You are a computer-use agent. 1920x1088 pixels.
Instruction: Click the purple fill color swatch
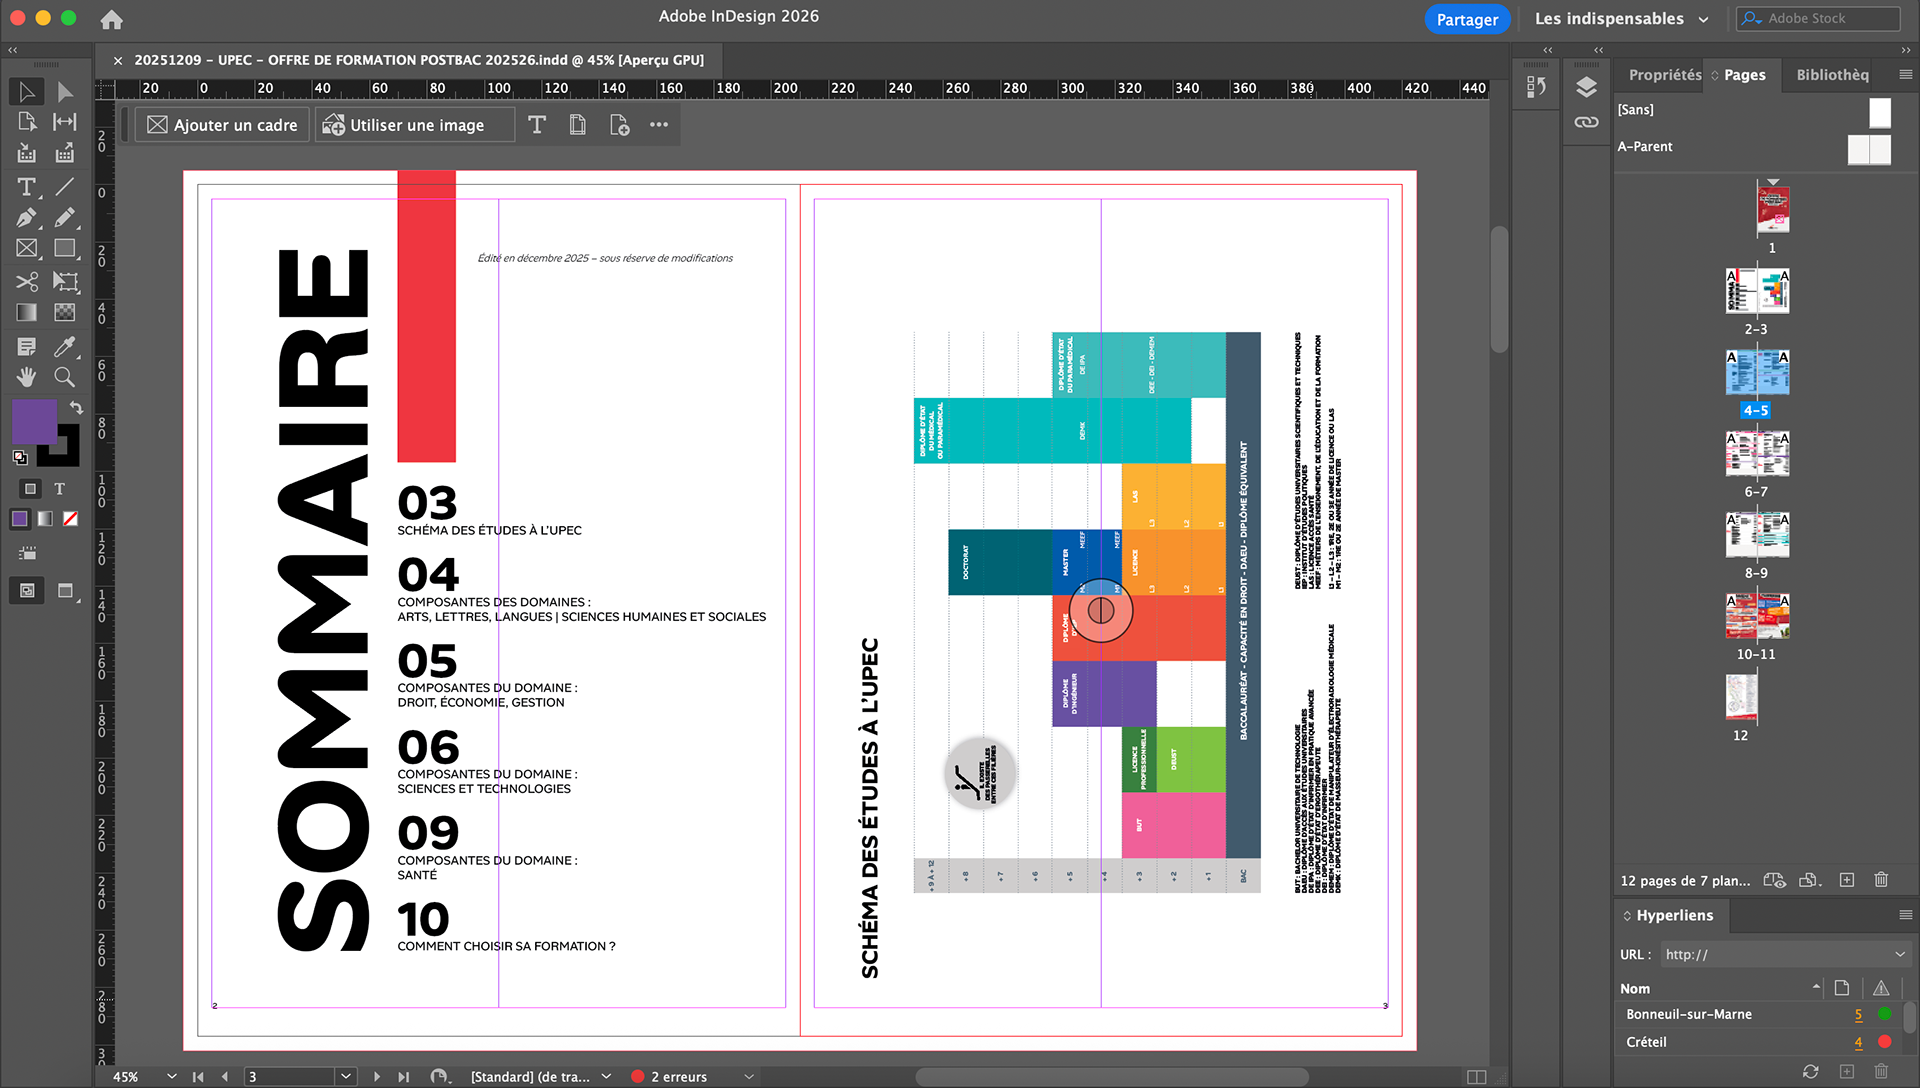point(32,421)
